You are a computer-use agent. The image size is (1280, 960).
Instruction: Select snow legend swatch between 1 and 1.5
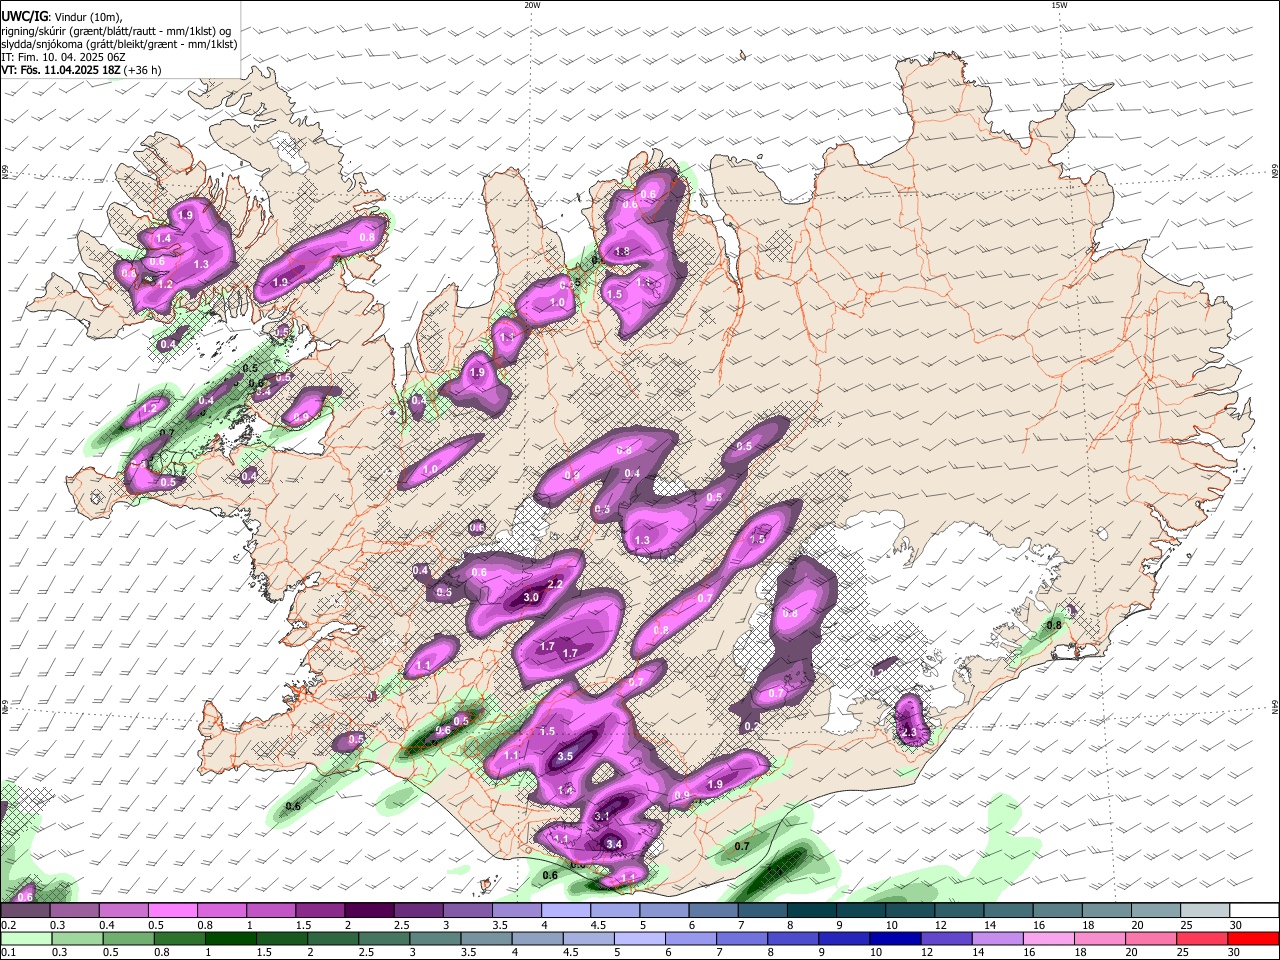(x=271, y=910)
